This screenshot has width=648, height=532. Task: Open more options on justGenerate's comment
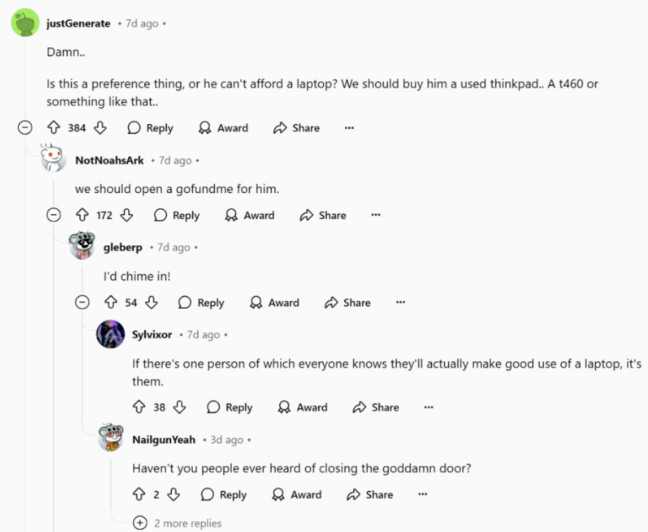[349, 128]
